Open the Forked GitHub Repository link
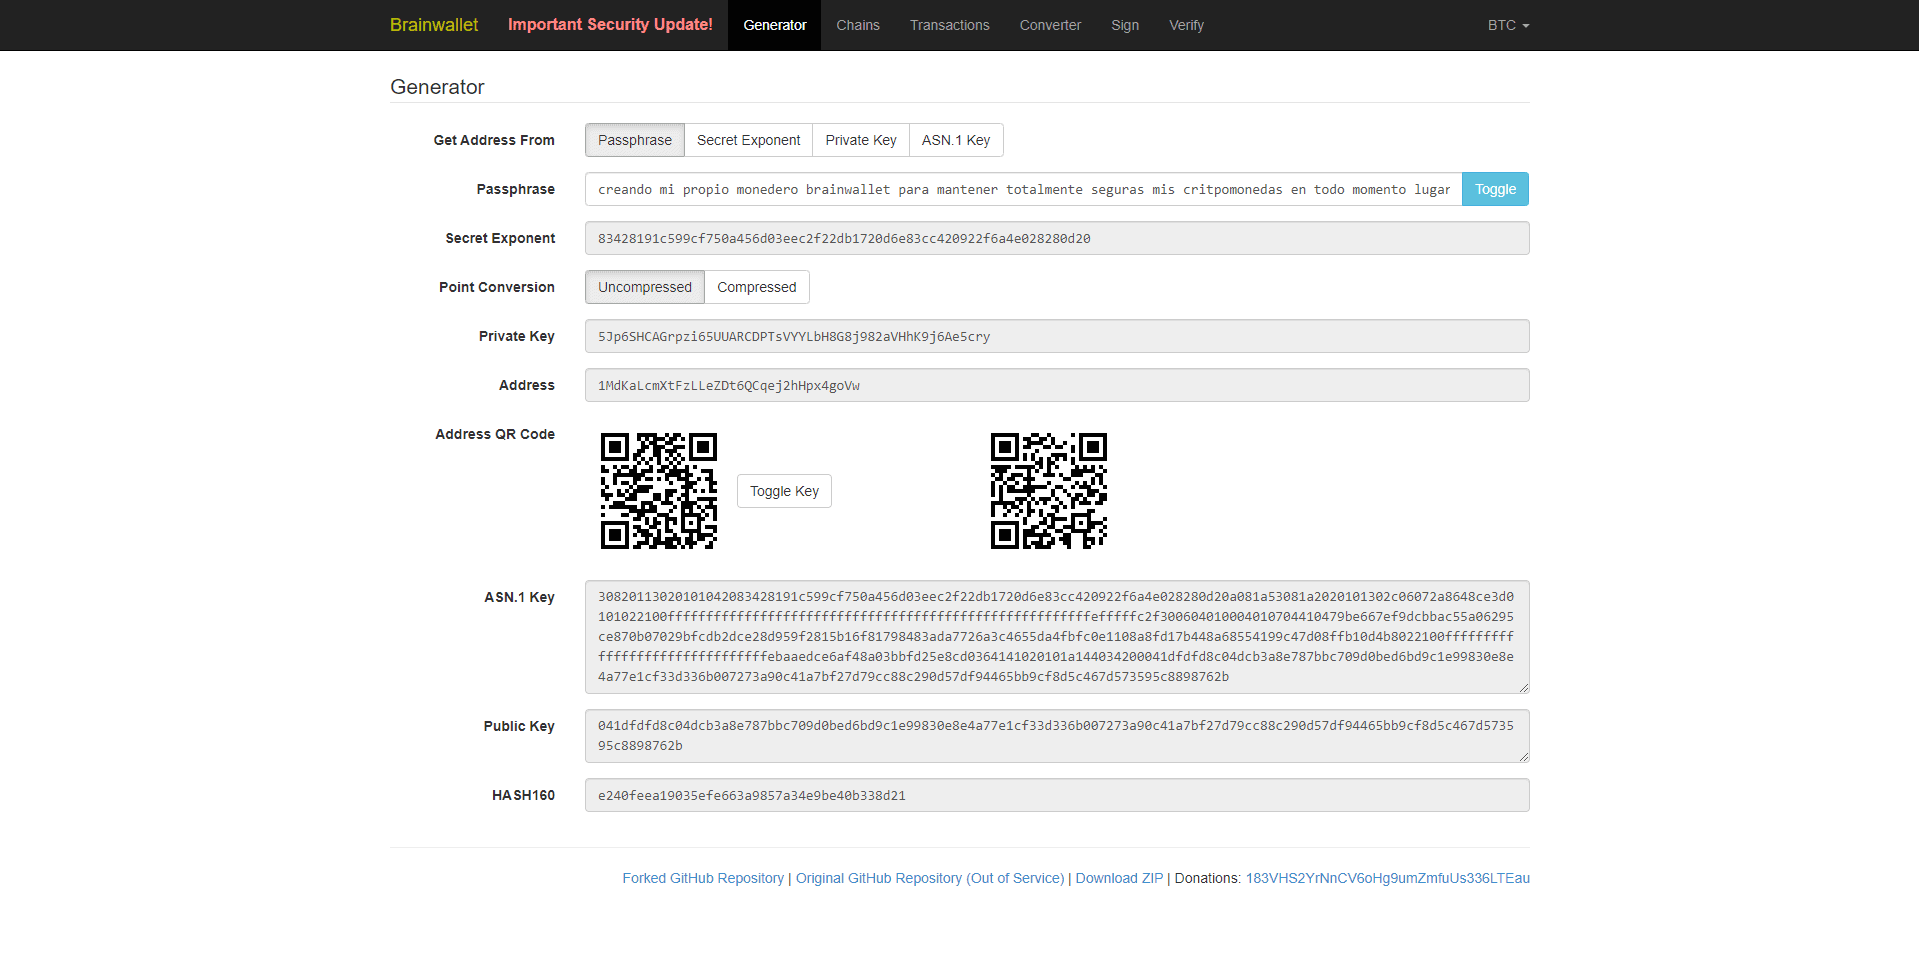1919x966 pixels. pos(702,878)
